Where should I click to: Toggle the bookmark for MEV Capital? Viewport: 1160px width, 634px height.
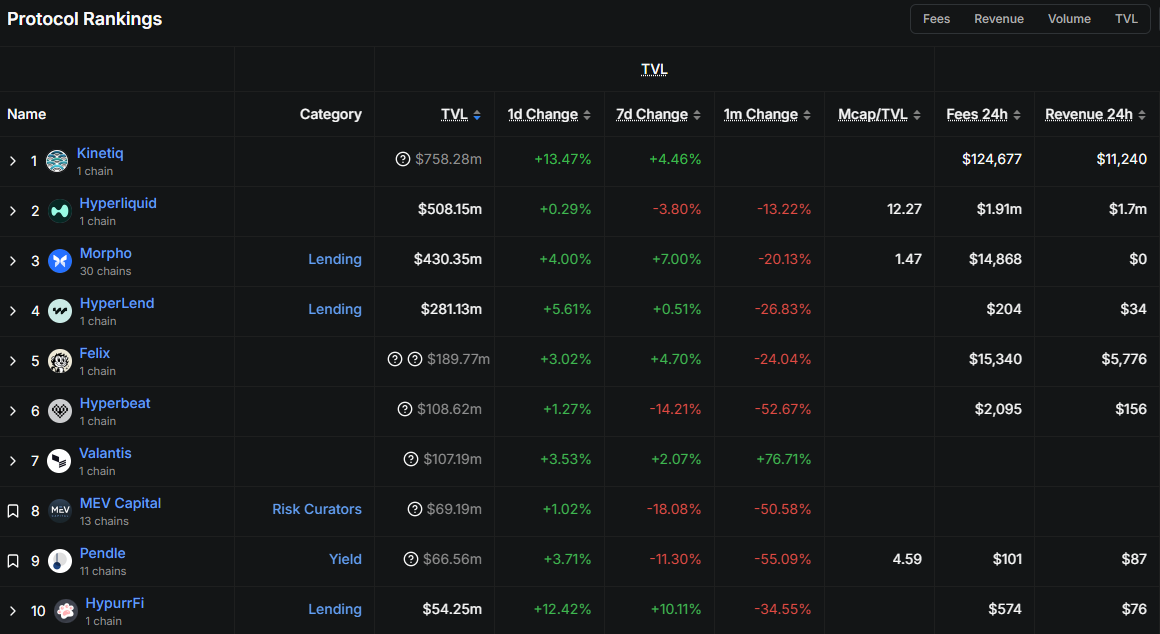[x=12, y=510]
